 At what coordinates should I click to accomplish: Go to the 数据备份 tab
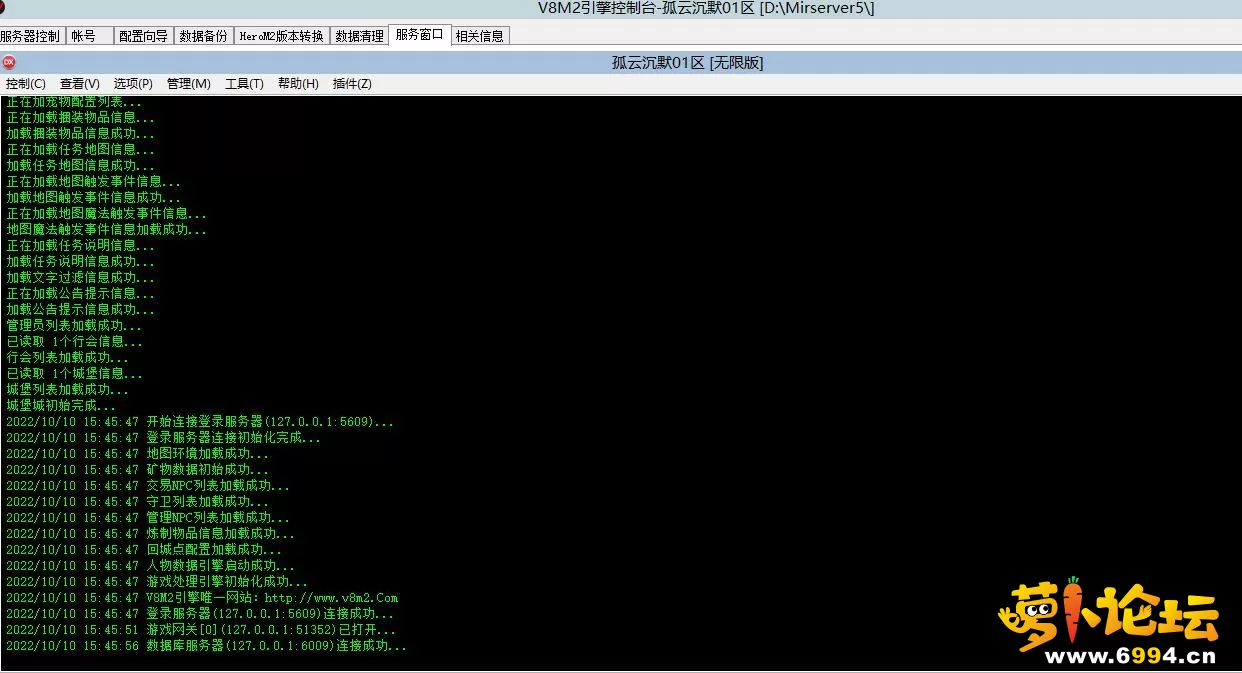203,36
